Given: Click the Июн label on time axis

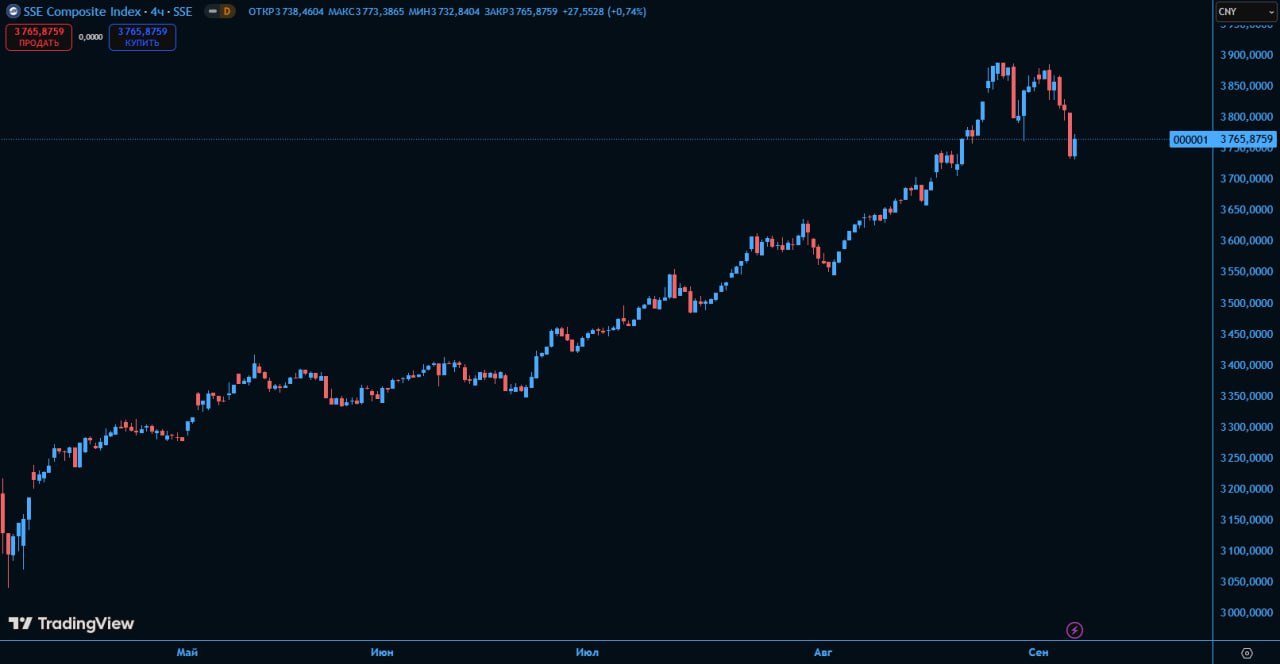Looking at the screenshot, I should (382, 652).
